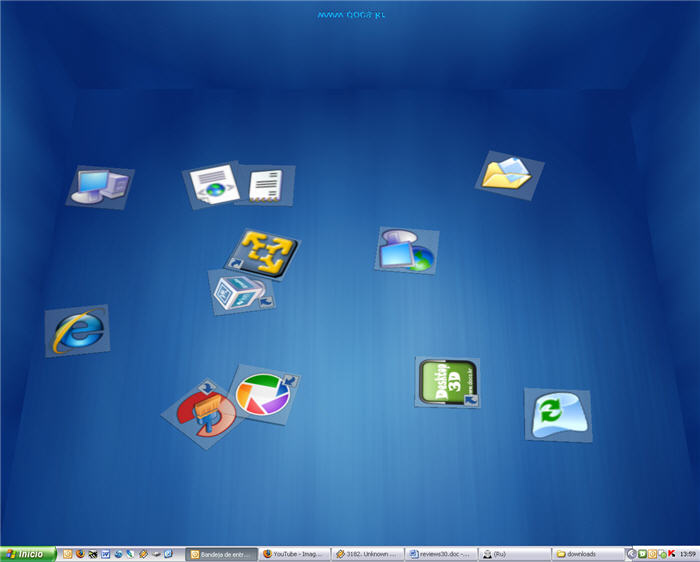Switch to (Ru) taskbar window

[515, 554]
